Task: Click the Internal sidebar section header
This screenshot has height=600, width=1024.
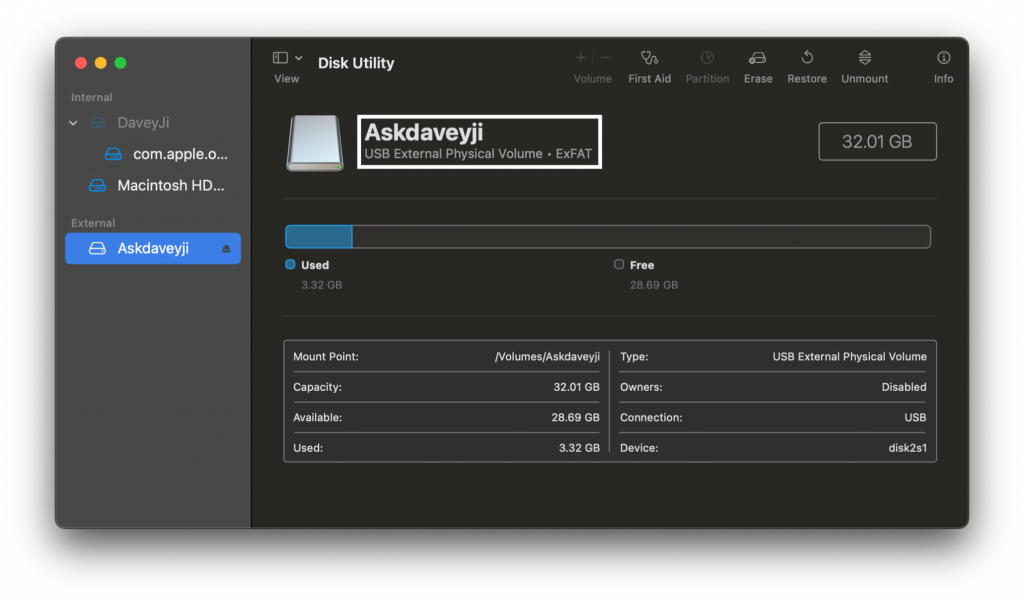Action: click(91, 97)
